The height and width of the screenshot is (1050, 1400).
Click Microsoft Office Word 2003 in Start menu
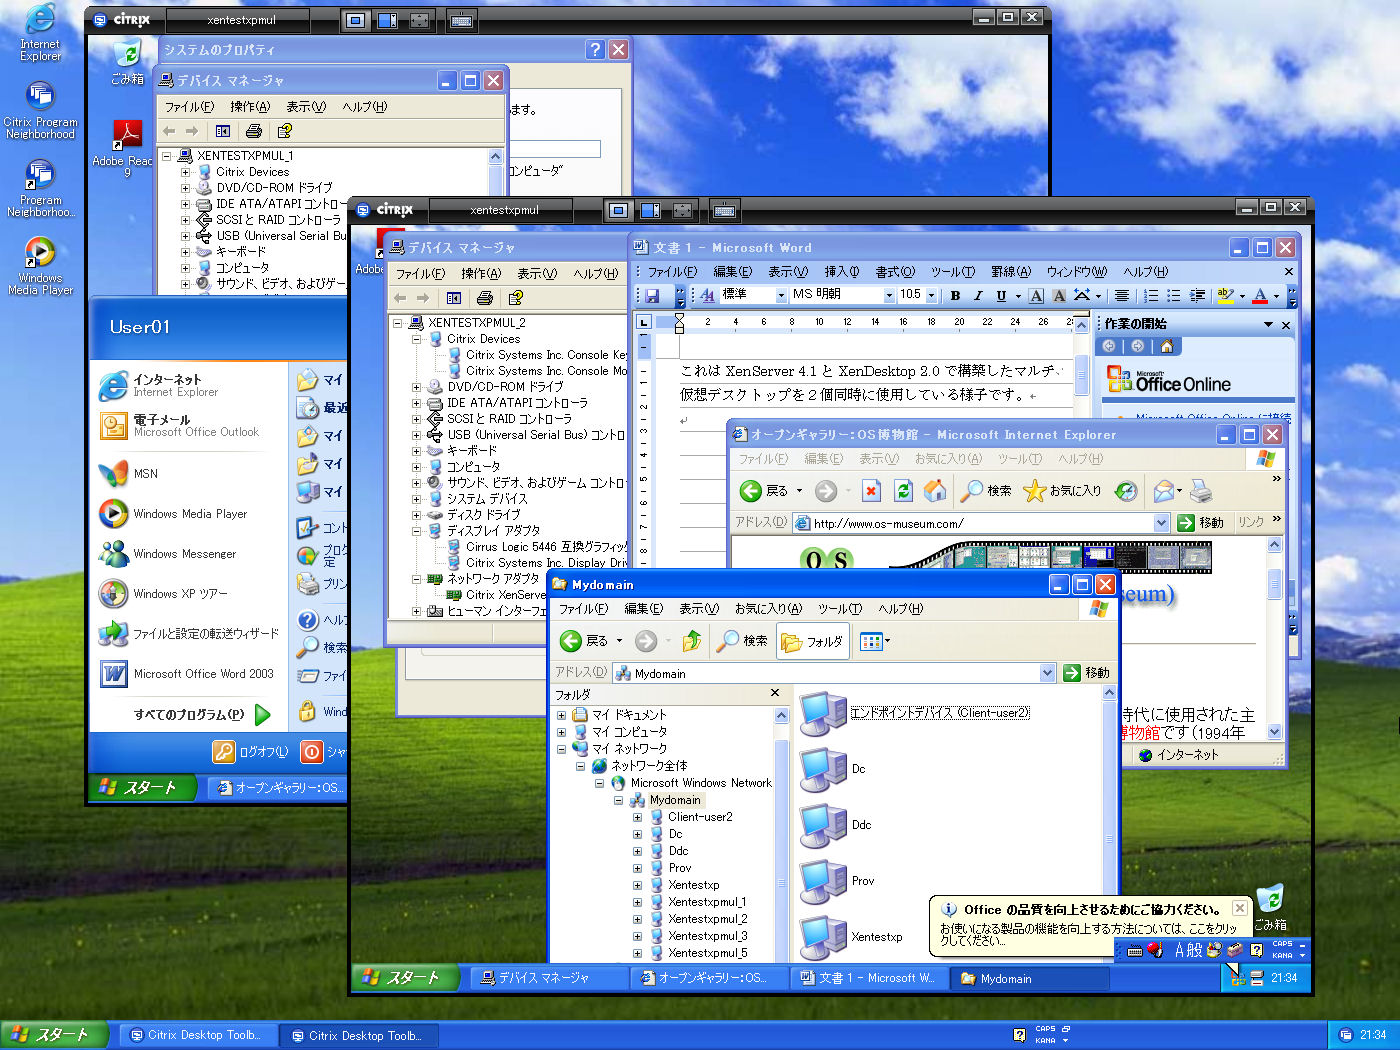(x=190, y=674)
